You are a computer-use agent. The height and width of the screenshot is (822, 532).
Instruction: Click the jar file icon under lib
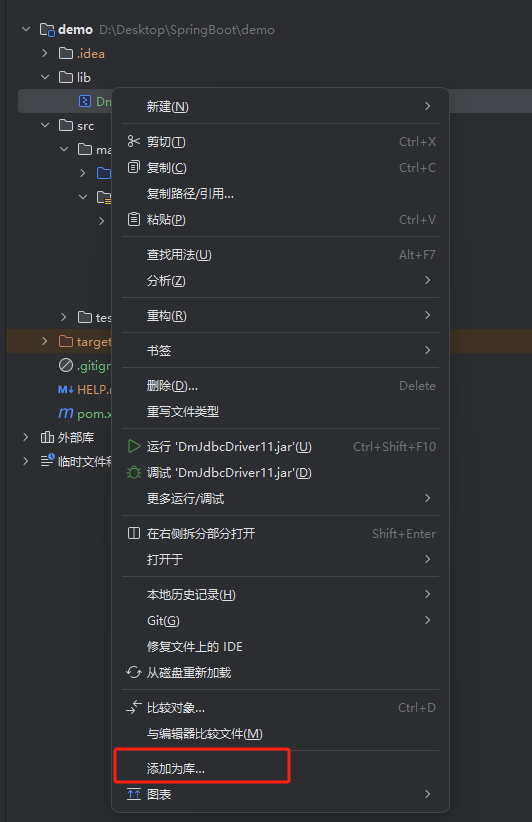coord(85,101)
